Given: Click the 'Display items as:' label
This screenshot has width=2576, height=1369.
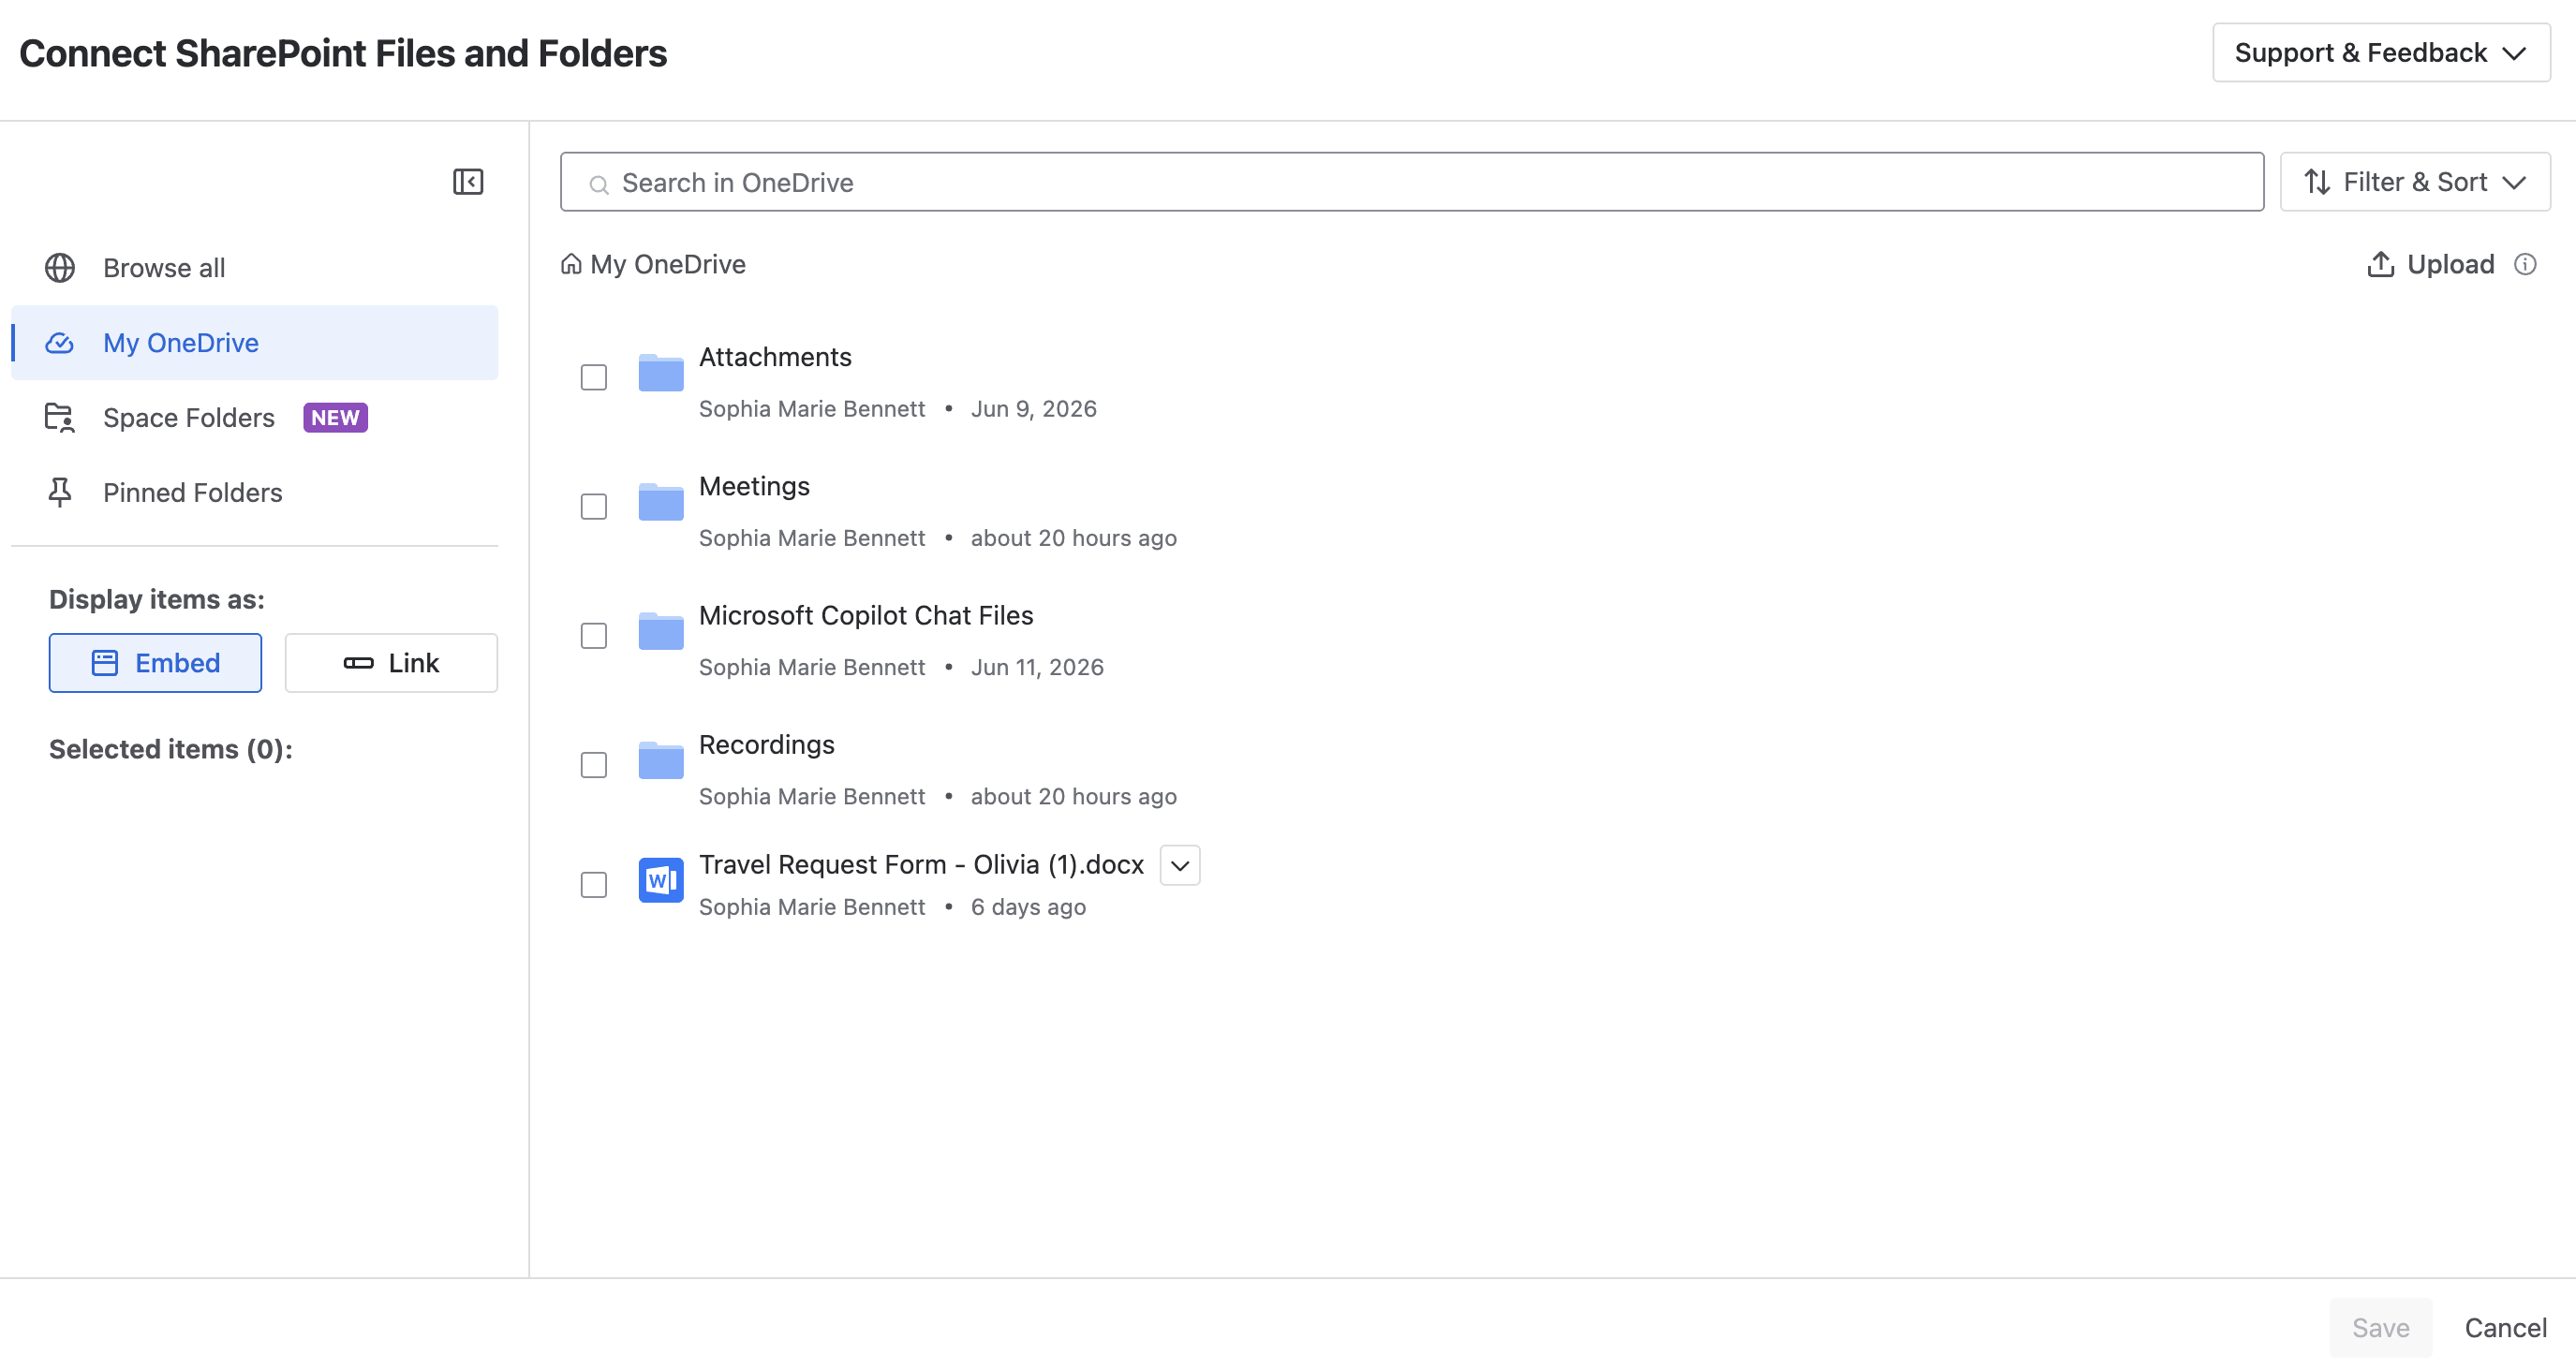Looking at the screenshot, I should pyautogui.click(x=157, y=599).
